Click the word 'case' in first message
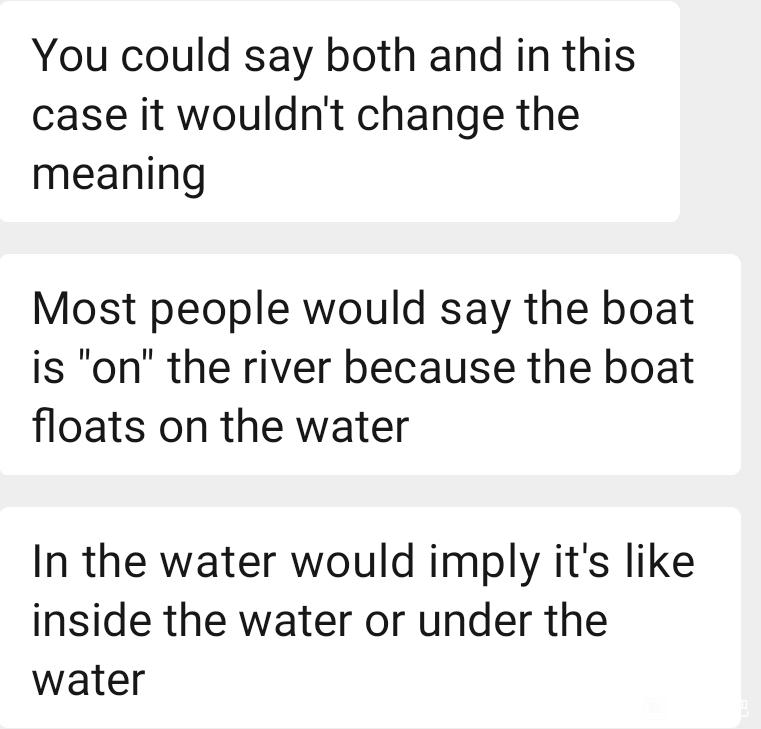 tap(80, 116)
